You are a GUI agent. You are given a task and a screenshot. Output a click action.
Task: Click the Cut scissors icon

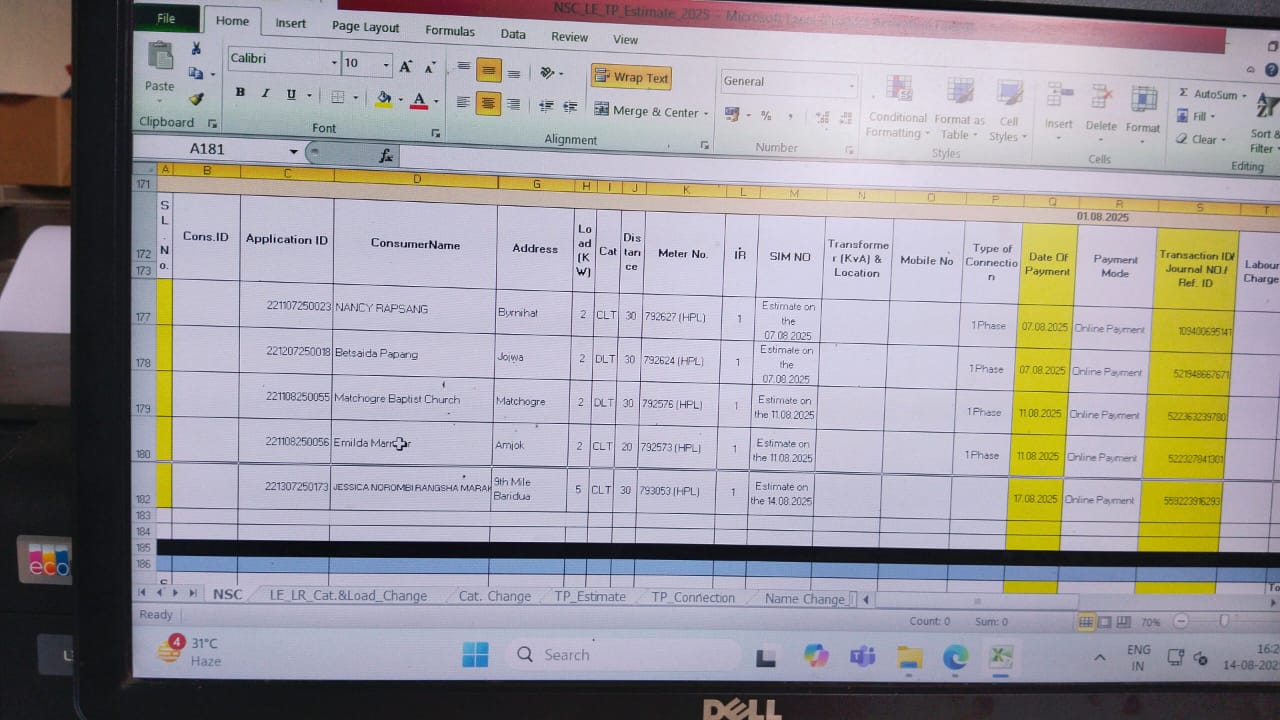click(196, 49)
